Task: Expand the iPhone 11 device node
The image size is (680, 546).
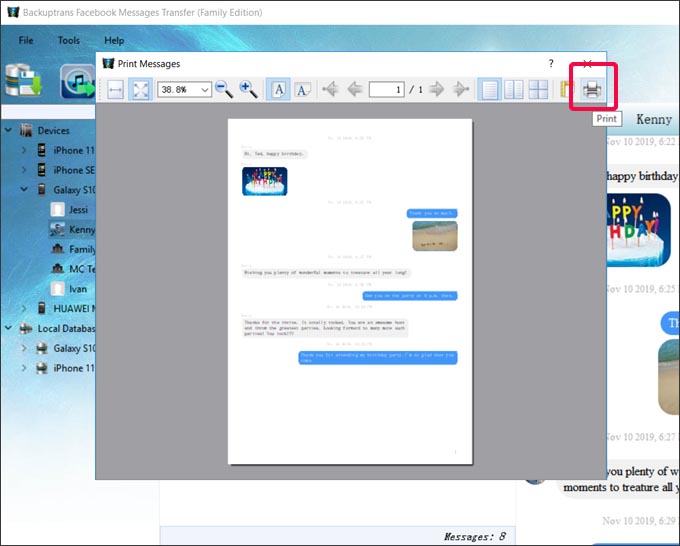Action: point(24,150)
